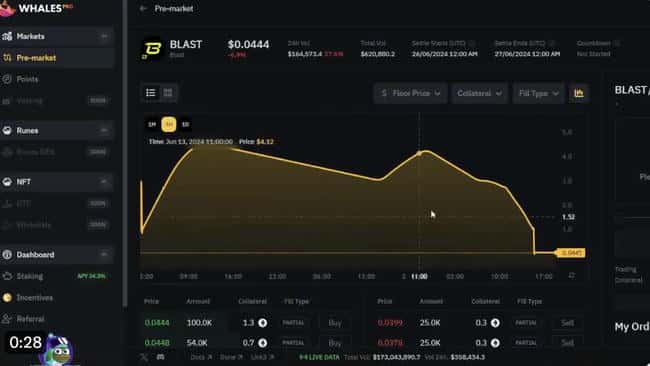This screenshot has height=366, width=650.
Task: Switch to grid view layout icon
Action: coord(168,92)
